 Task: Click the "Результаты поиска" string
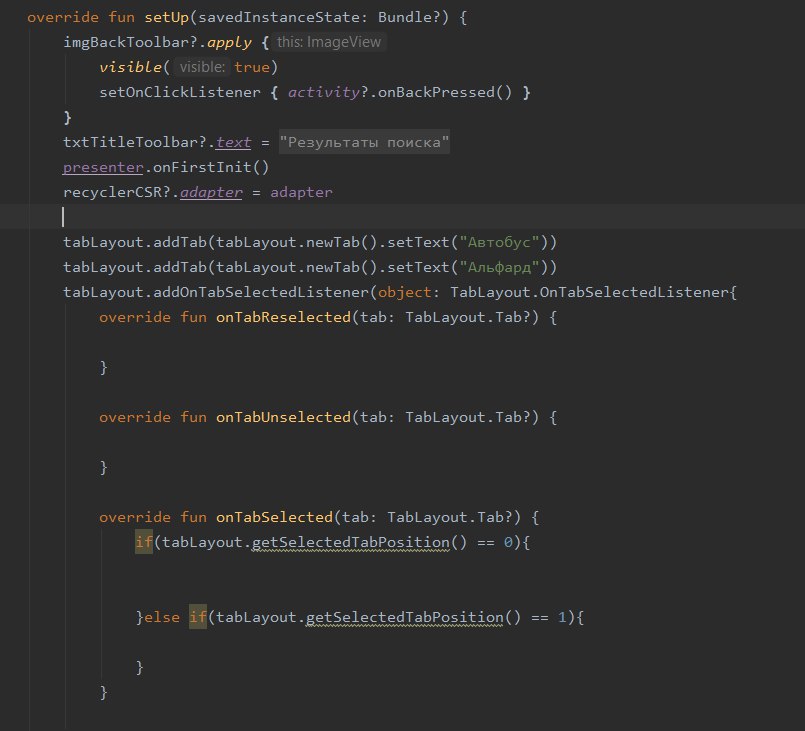pos(364,142)
